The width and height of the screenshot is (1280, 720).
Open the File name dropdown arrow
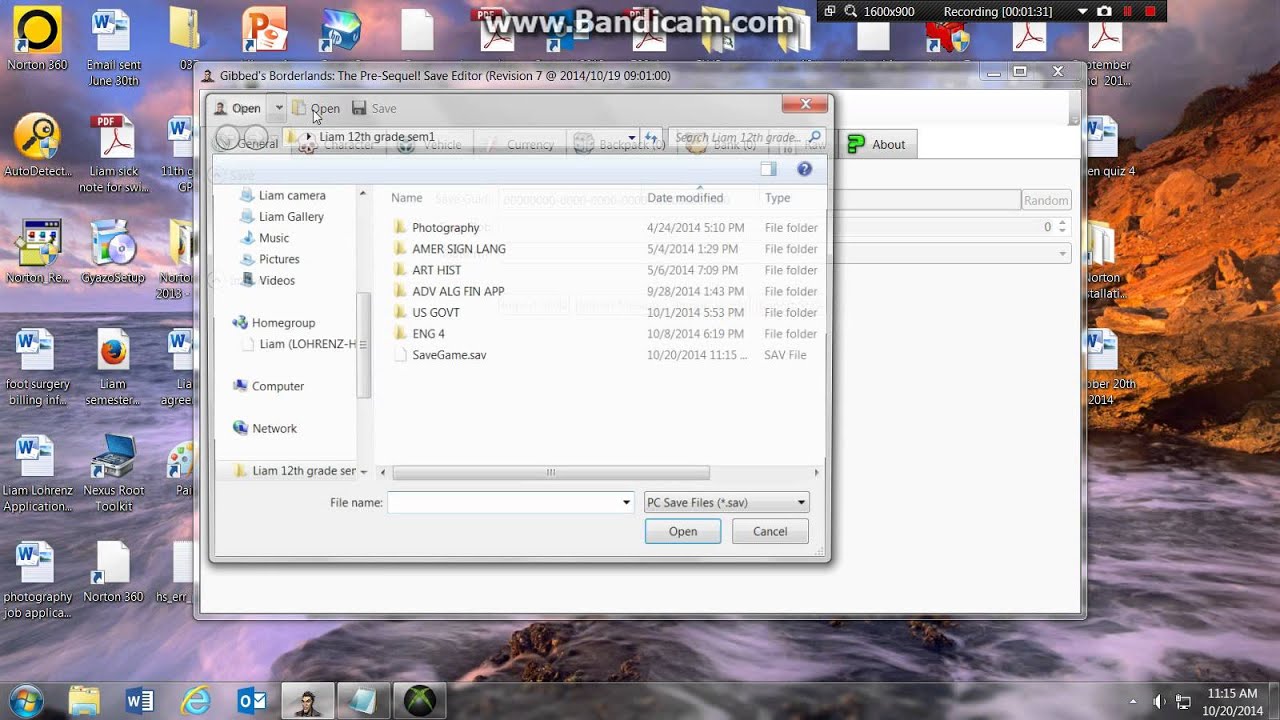(x=626, y=502)
